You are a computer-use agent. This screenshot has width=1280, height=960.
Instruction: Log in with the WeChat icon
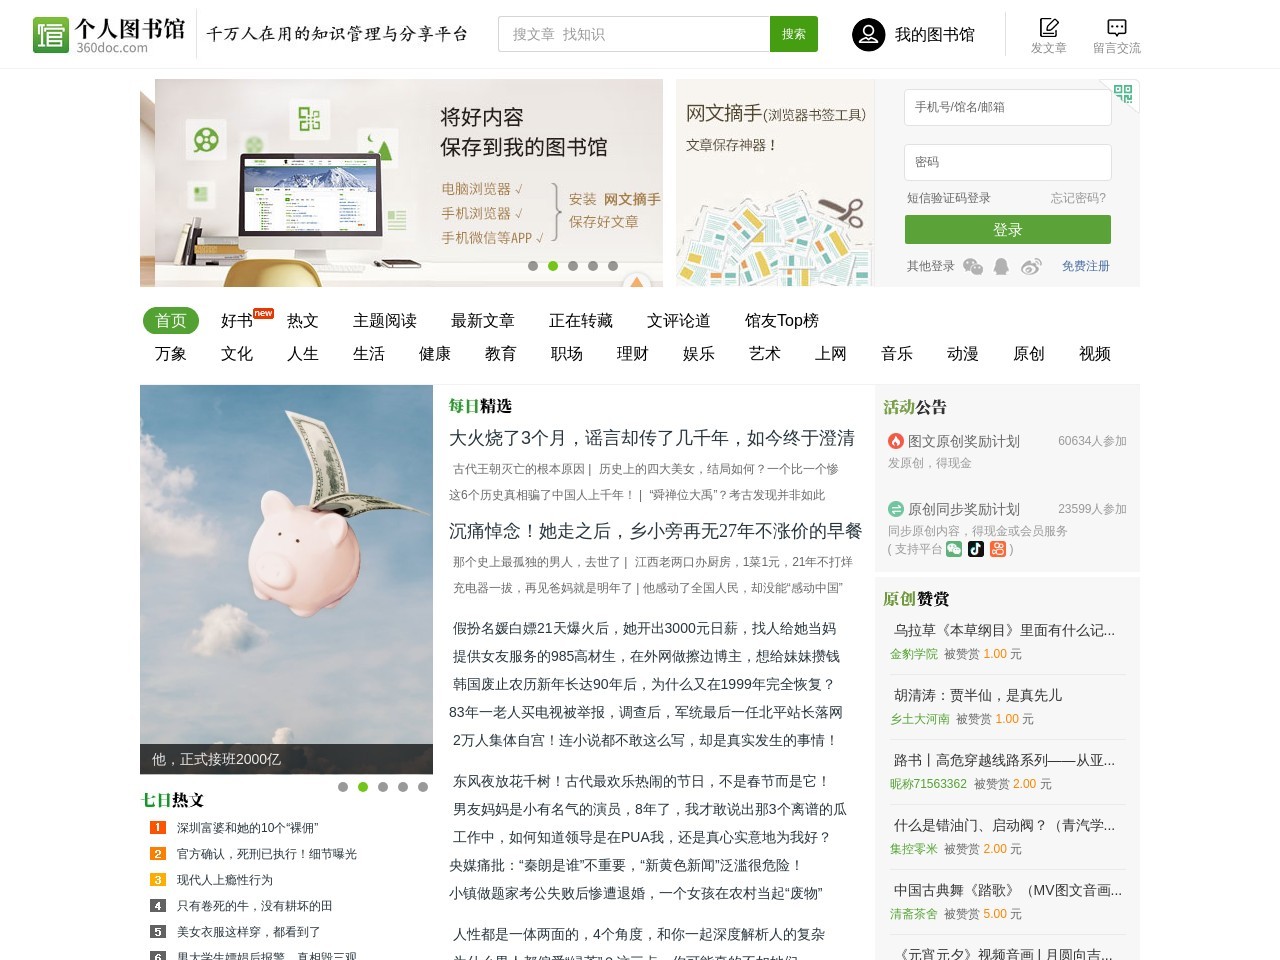click(x=972, y=266)
